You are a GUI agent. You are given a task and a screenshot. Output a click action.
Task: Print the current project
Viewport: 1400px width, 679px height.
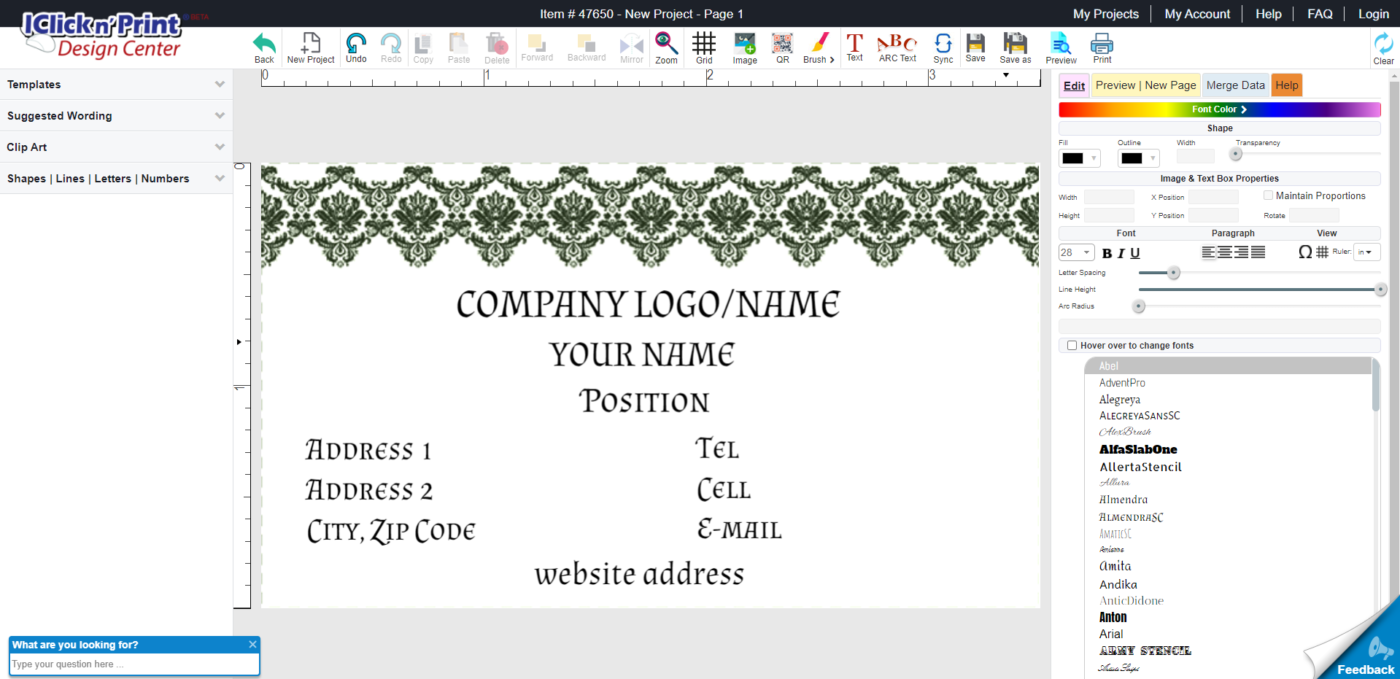coord(1100,47)
